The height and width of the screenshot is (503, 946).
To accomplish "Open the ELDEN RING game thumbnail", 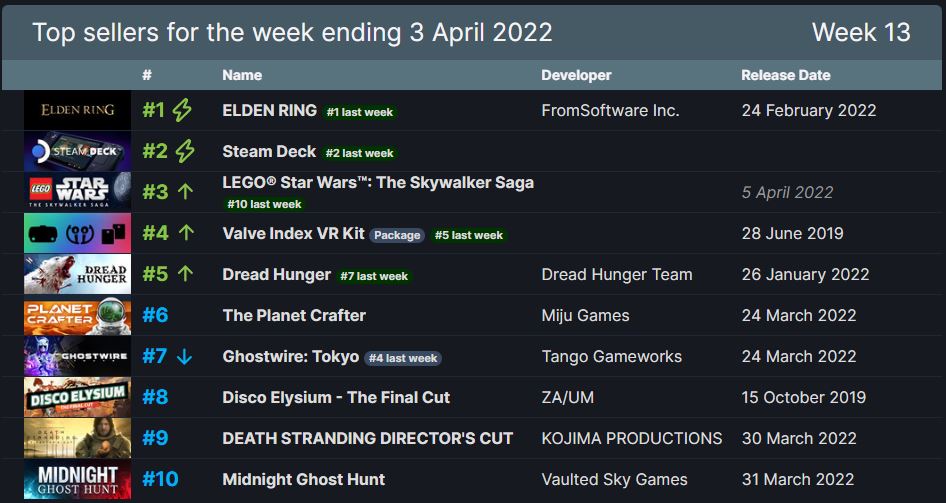I will point(77,110).
